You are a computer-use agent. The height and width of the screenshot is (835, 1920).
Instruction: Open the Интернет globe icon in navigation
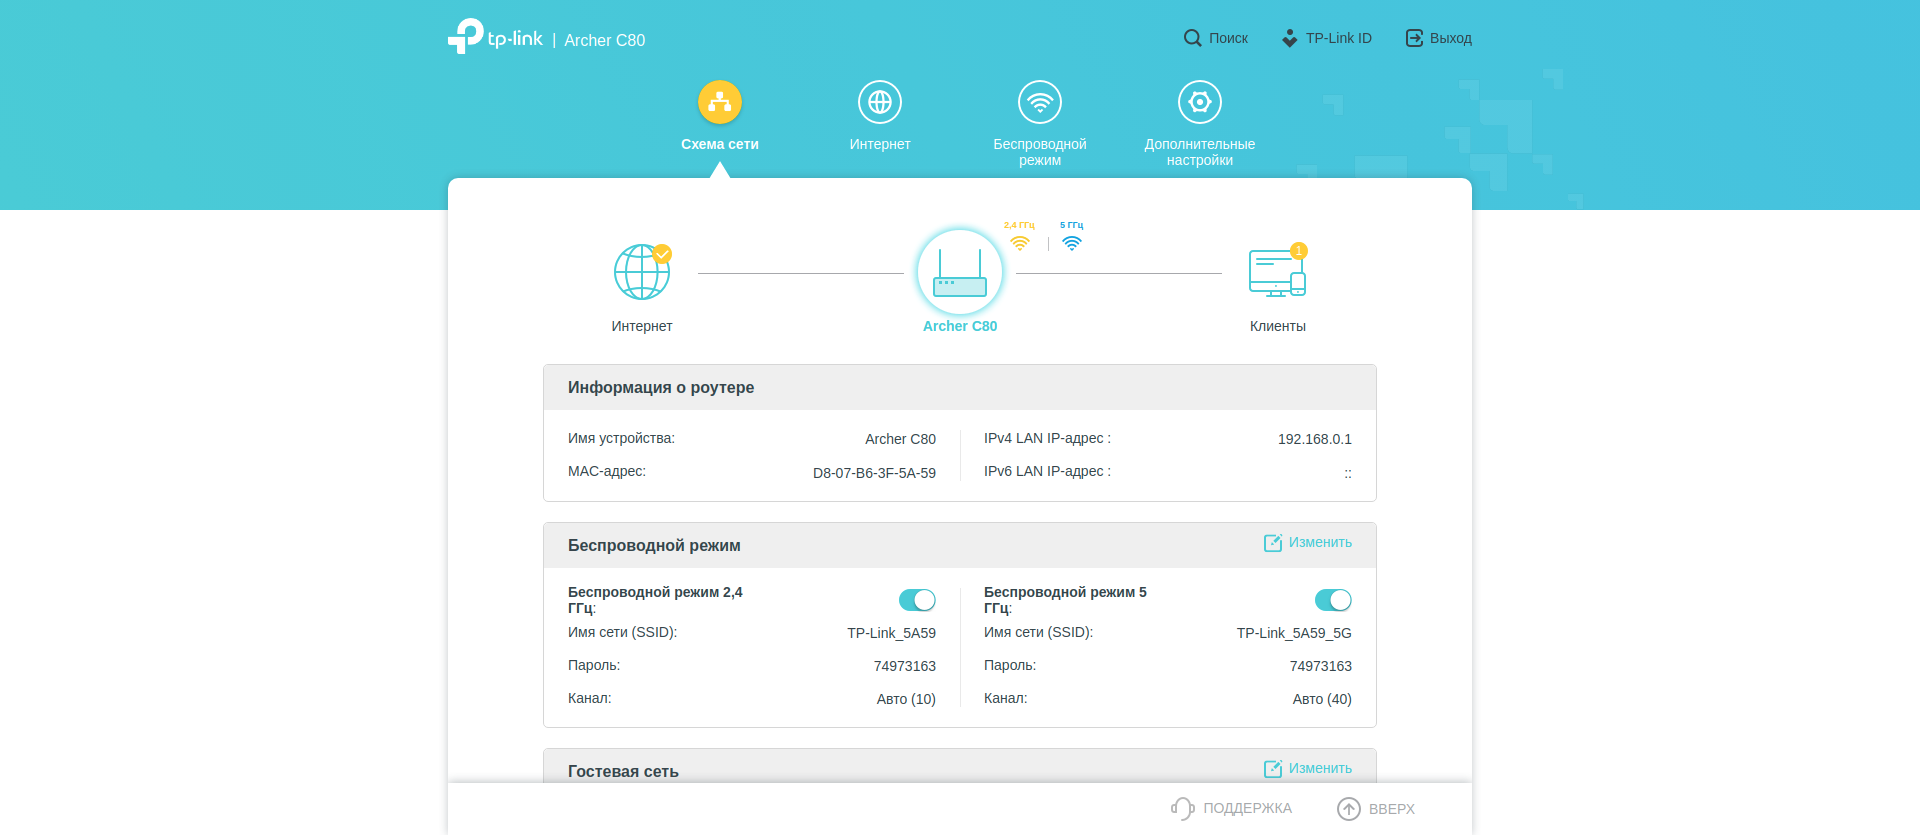(x=879, y=102)
